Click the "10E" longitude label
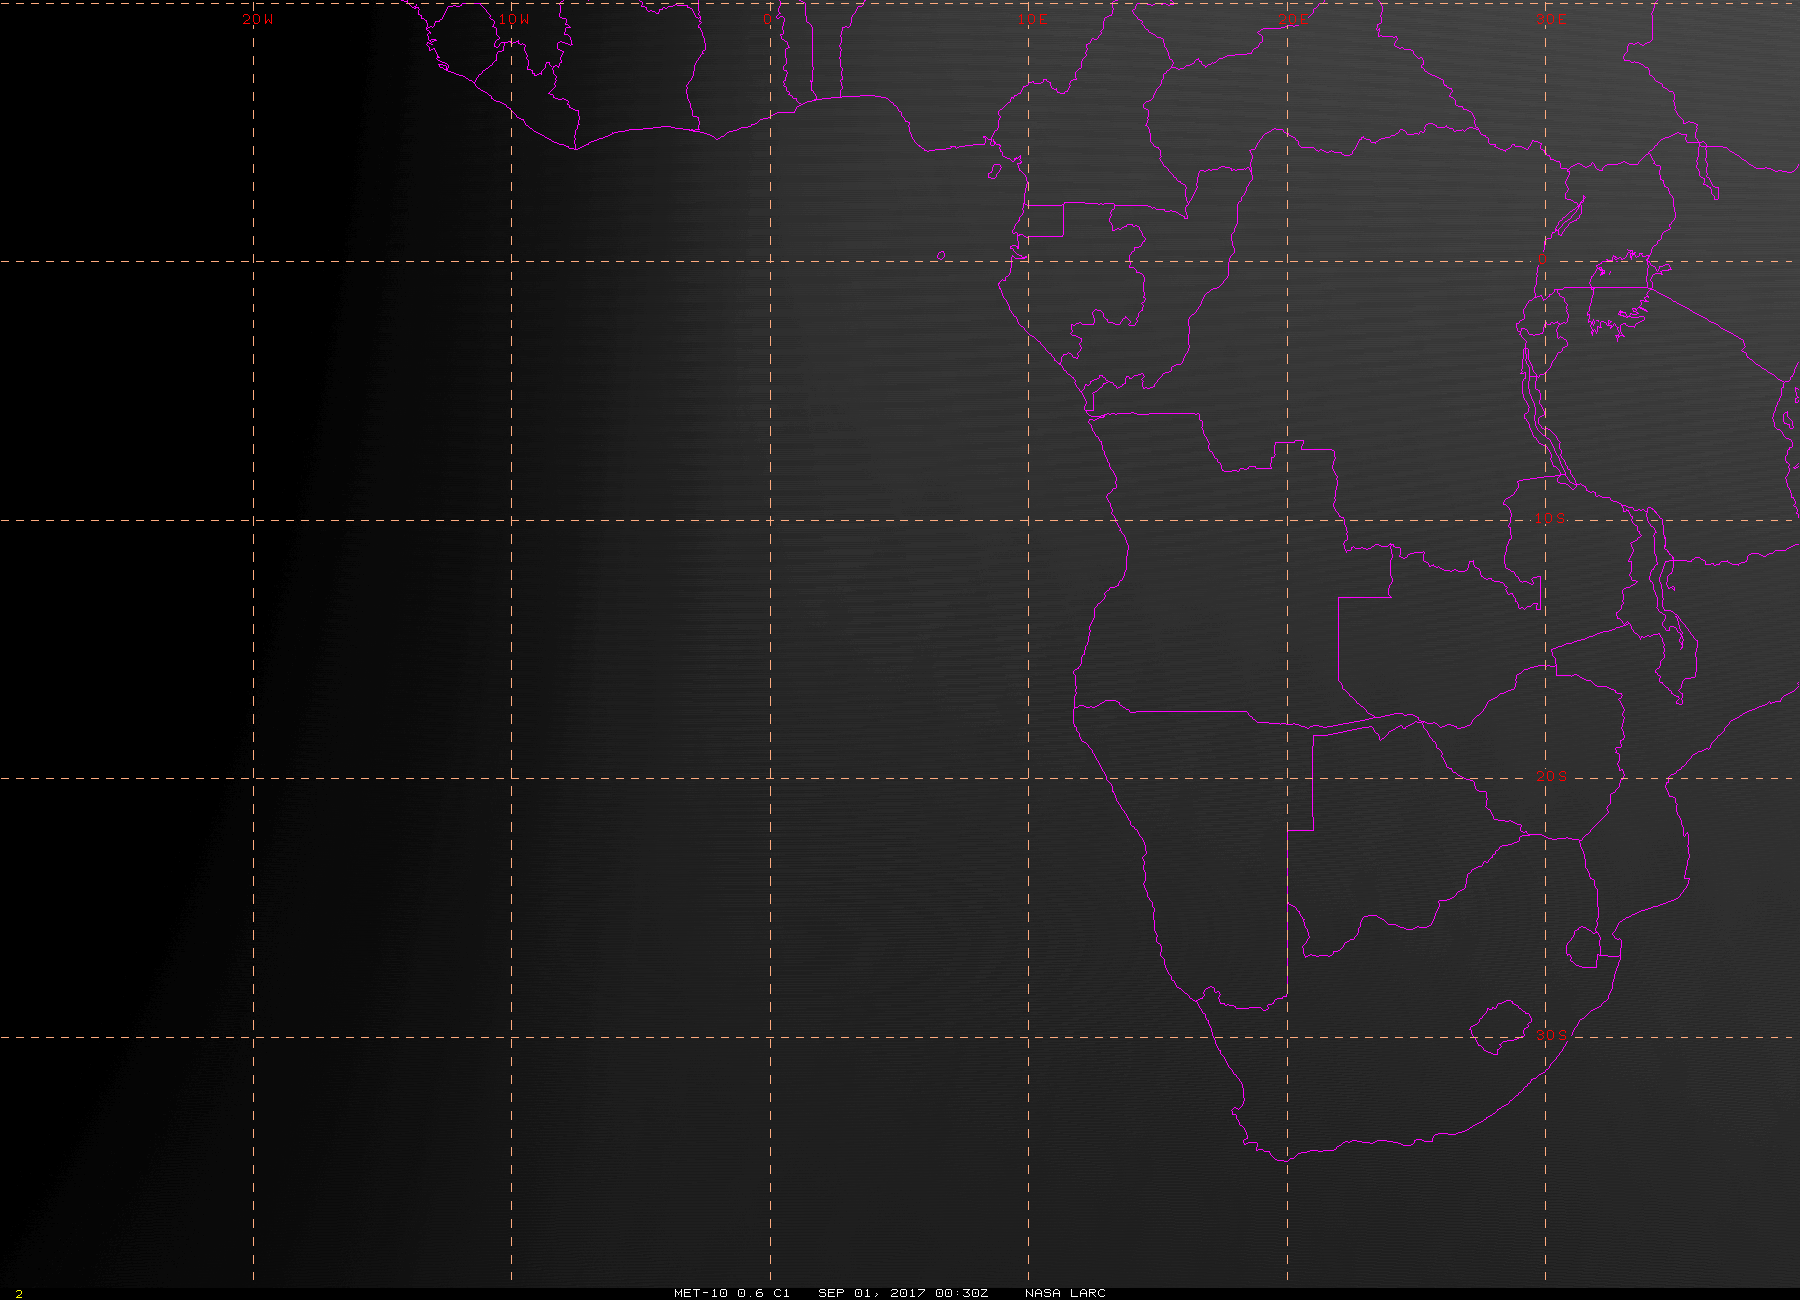Screen dimensions: 1800x1300 point(1033,19)
